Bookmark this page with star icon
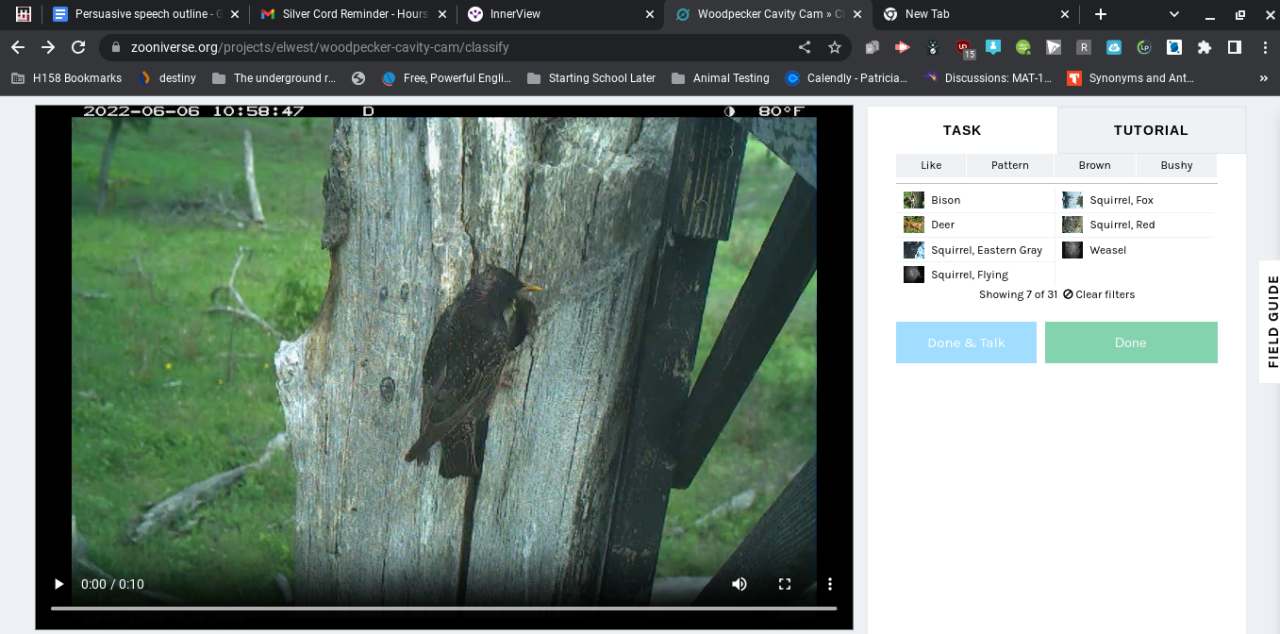 (834, 47)
